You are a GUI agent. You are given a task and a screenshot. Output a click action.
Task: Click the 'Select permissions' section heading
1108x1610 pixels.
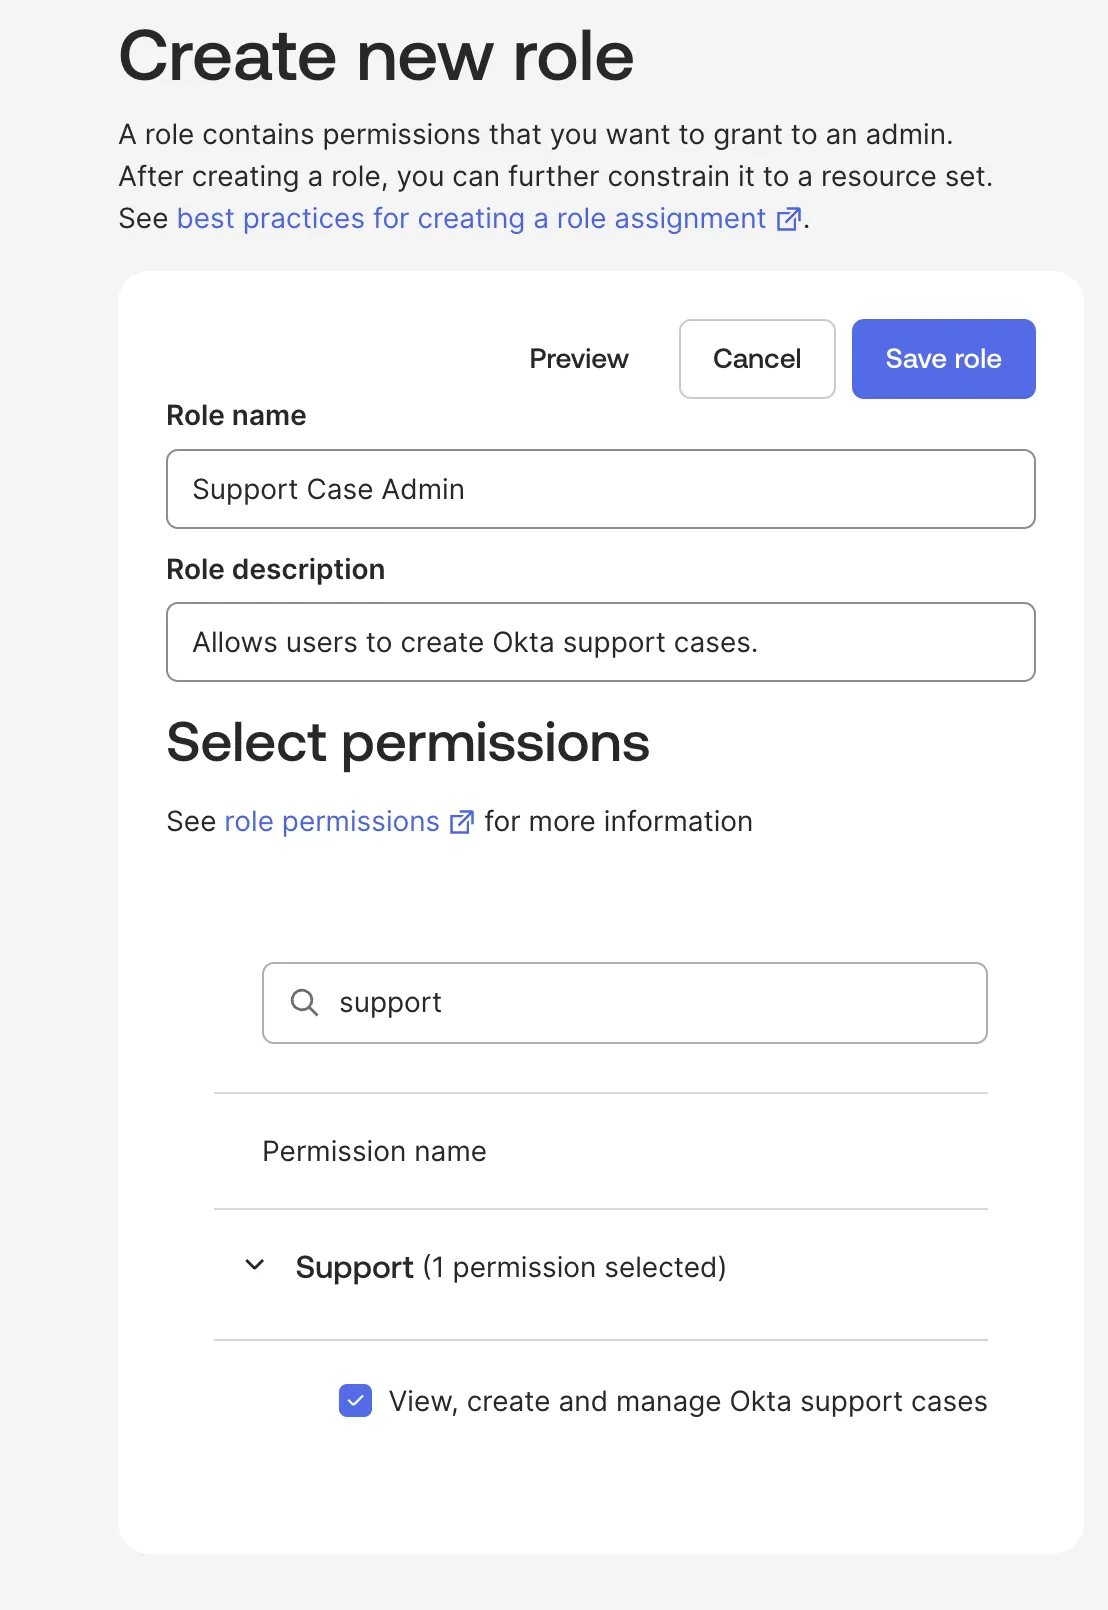click(408, 743)
